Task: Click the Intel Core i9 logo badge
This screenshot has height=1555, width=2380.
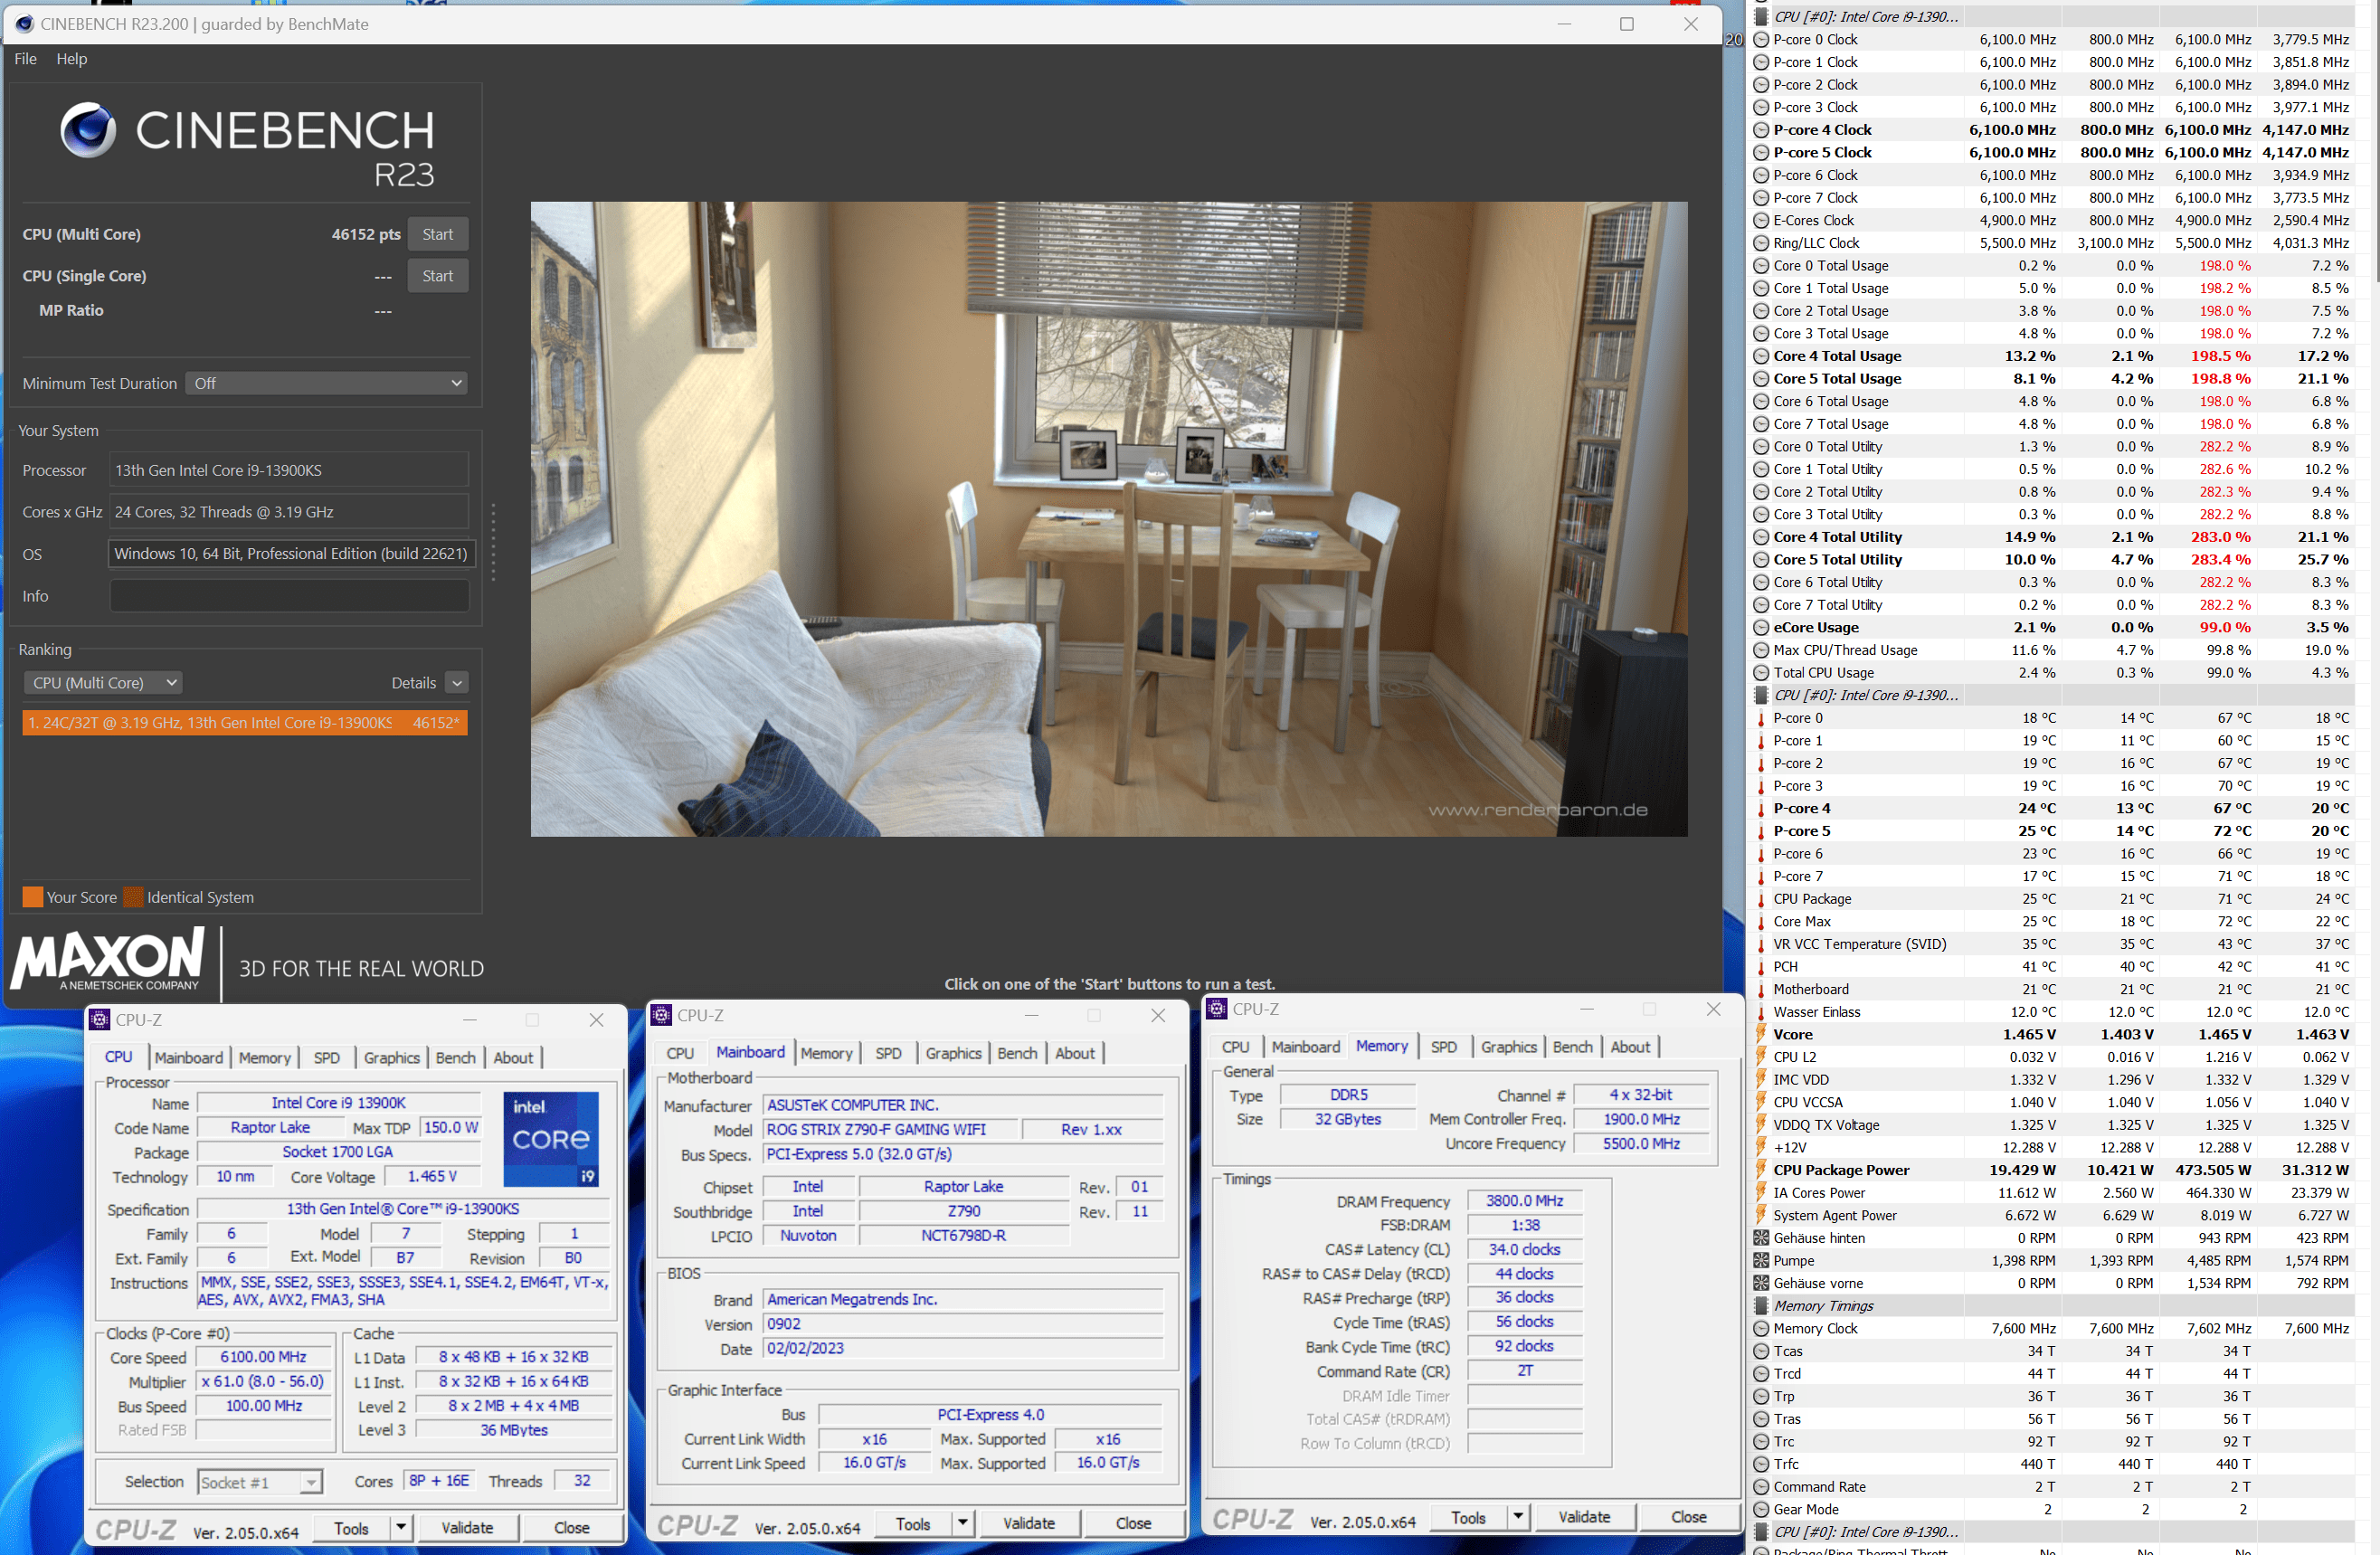Action: pos(550,1138)
